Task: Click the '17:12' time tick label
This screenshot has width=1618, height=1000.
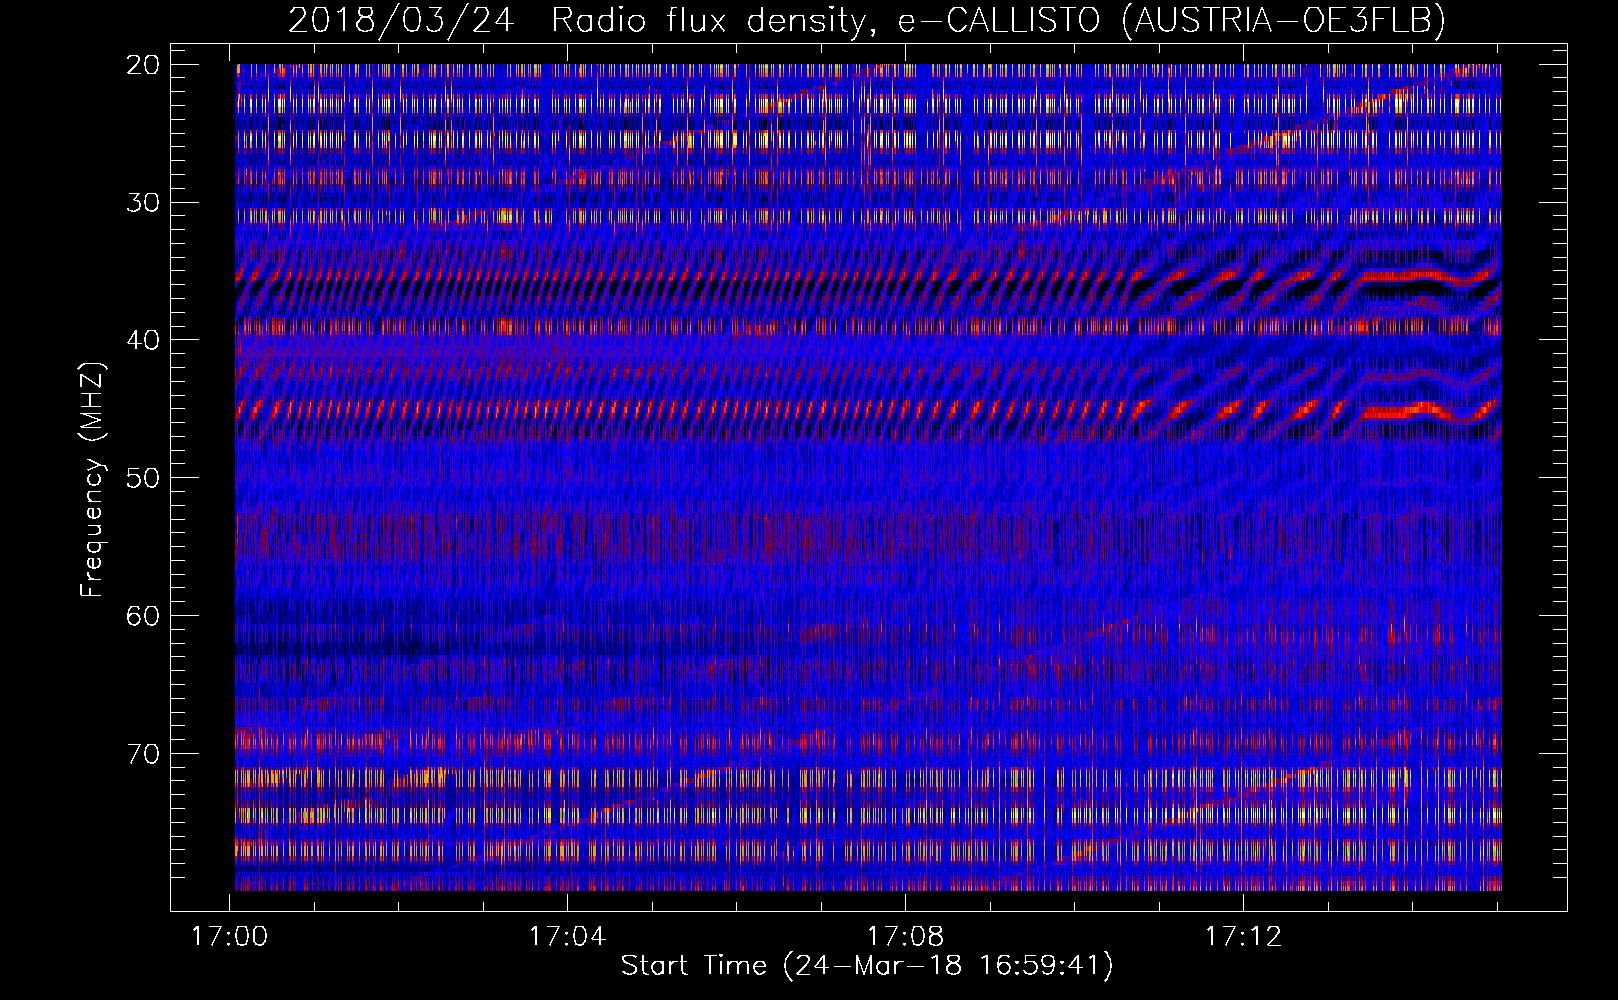Action: pos(1243,937)
